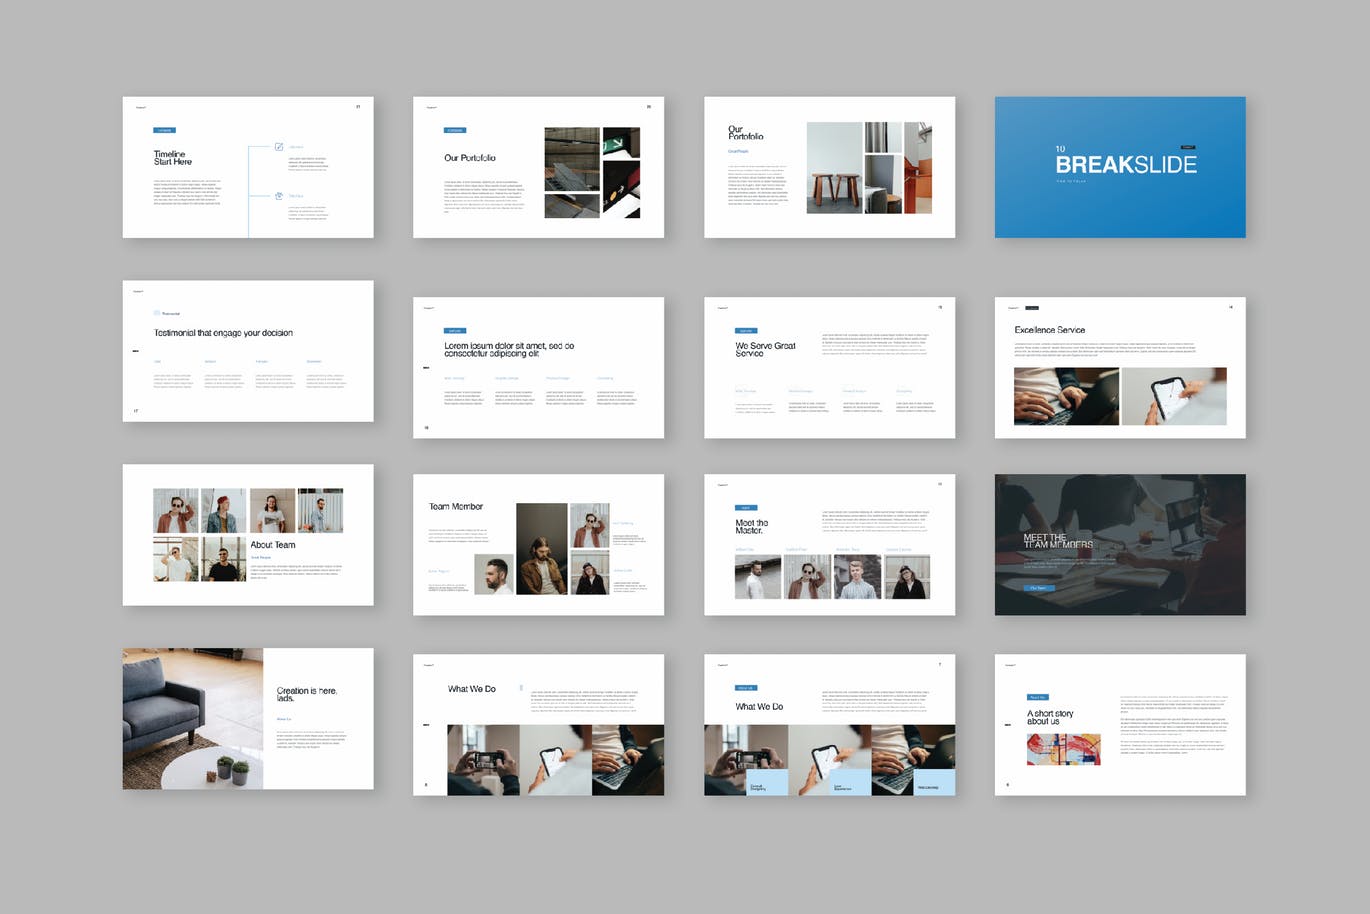Click the blue tag above Meet the Master
The width and height of the screenshot is (1370, 914).
[745, 508]
